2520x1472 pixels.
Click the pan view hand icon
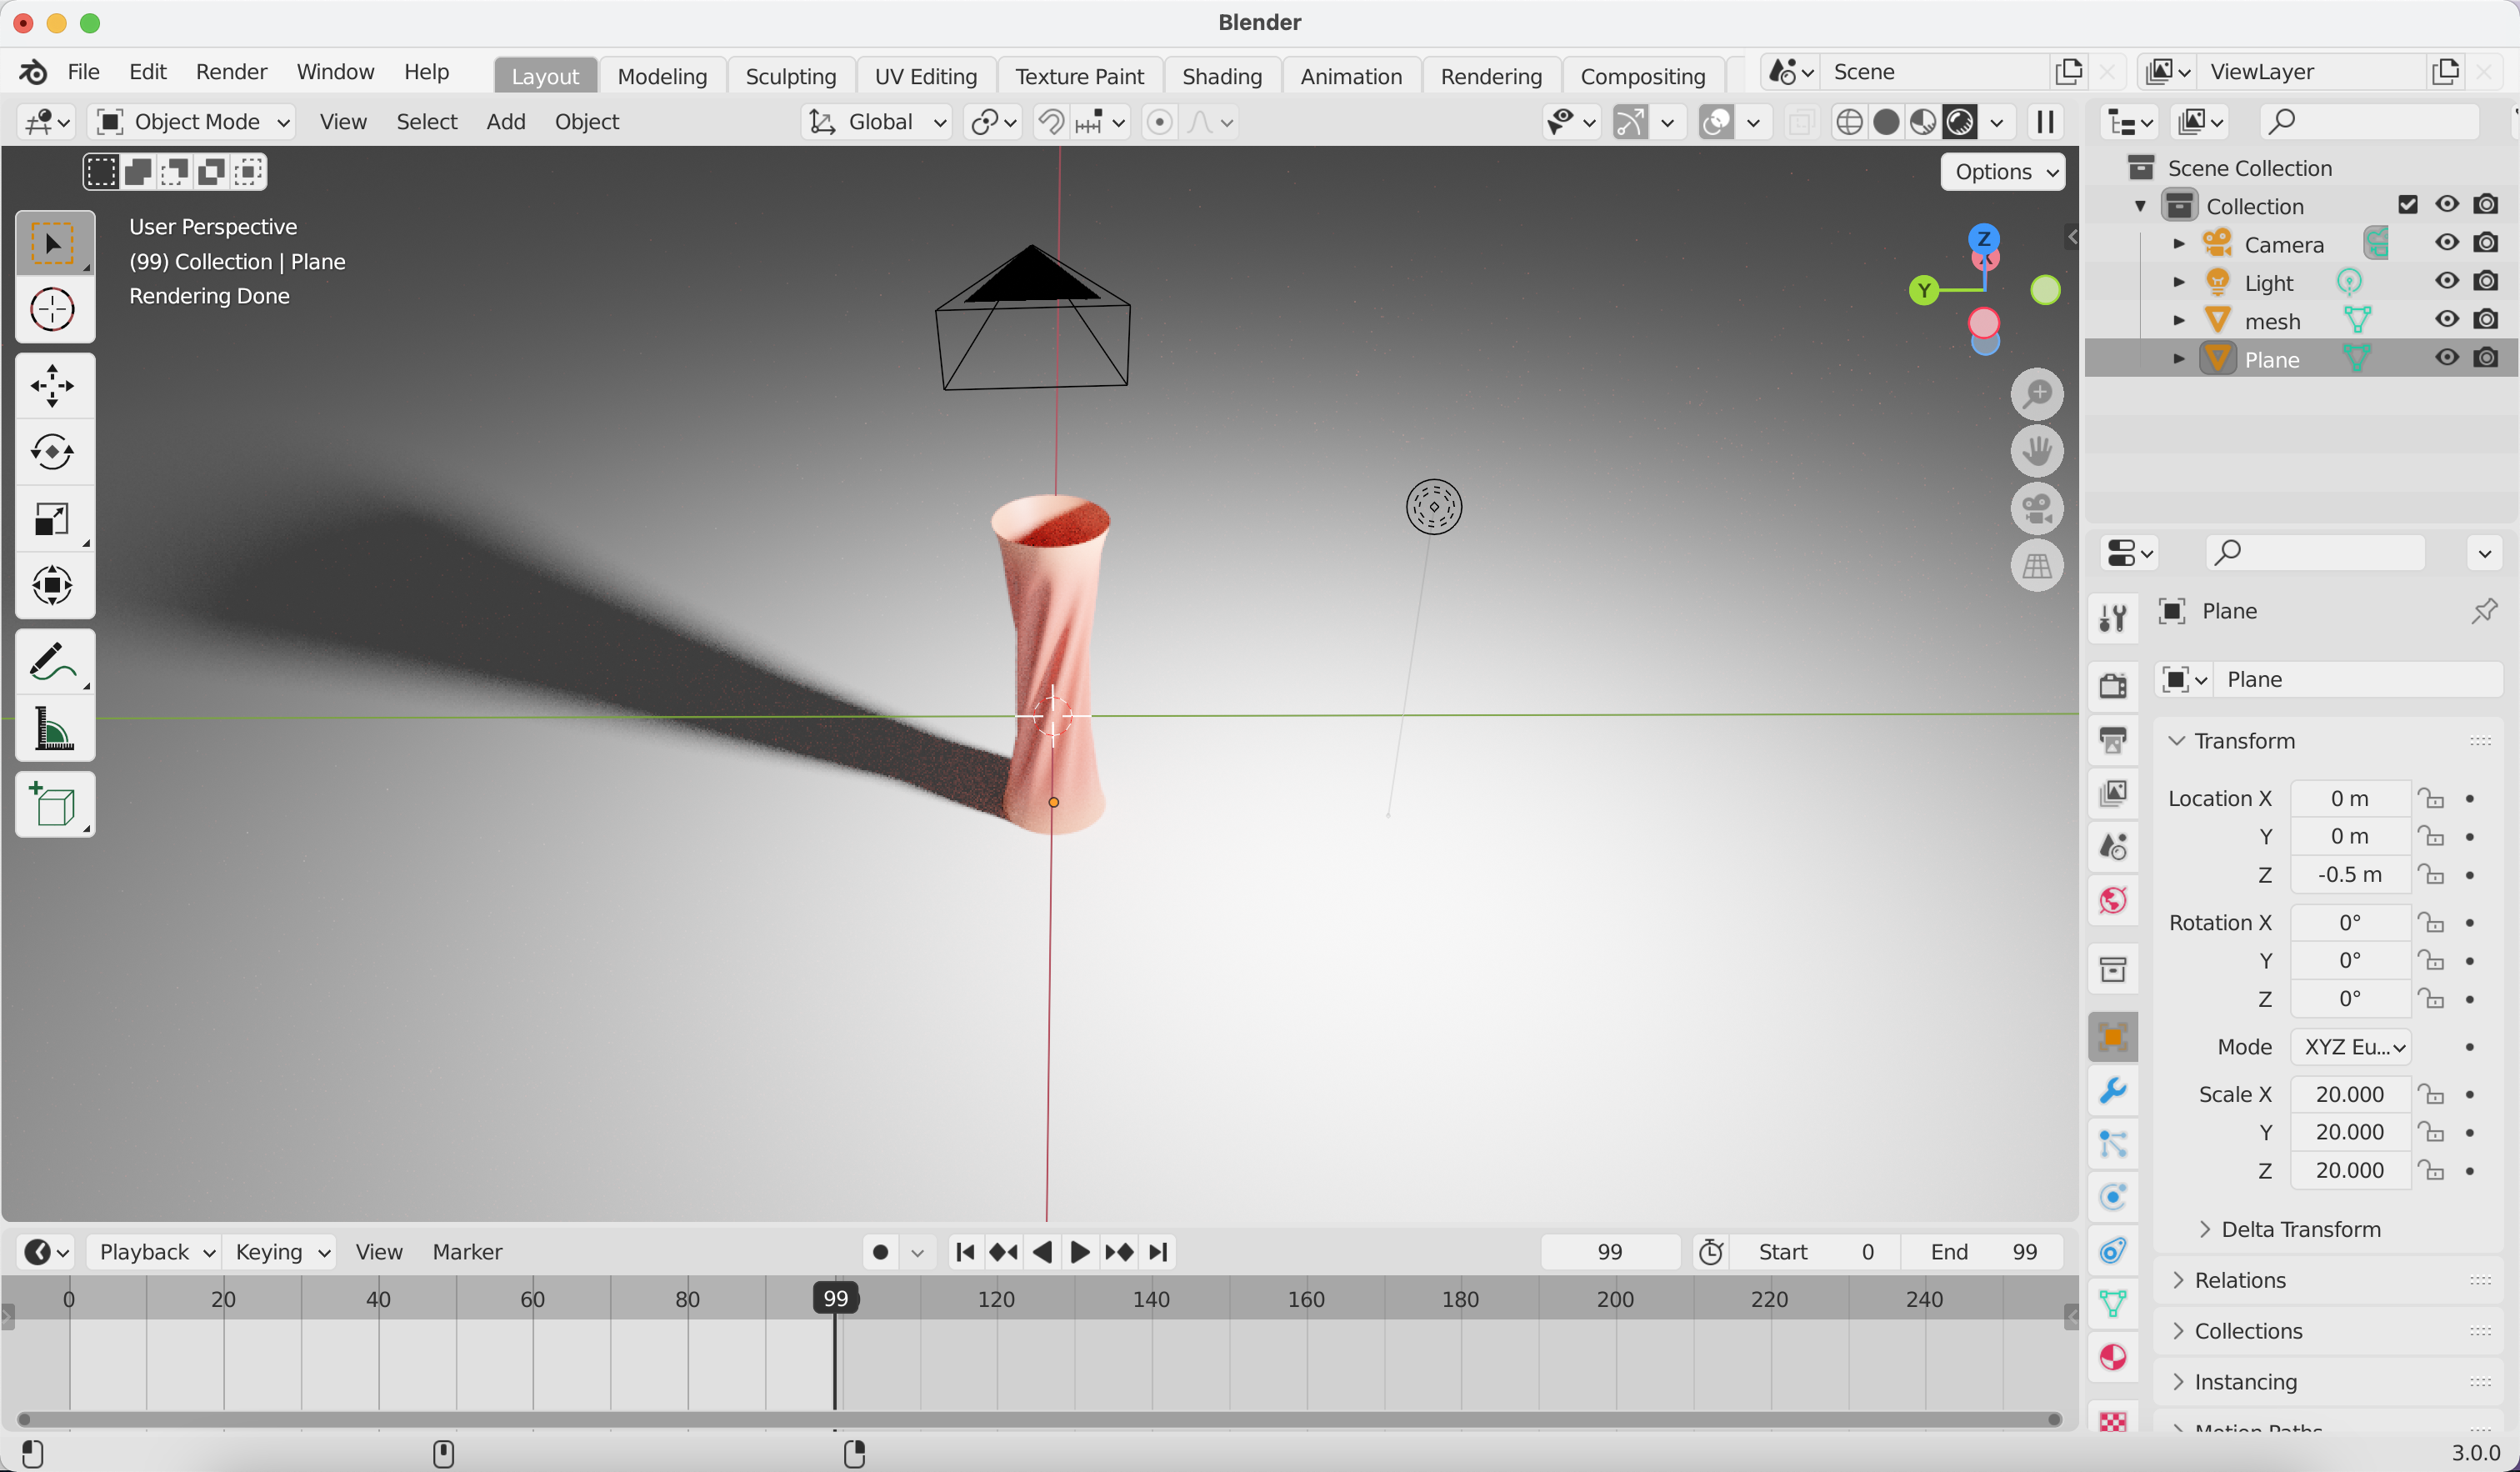[2037, 451]
